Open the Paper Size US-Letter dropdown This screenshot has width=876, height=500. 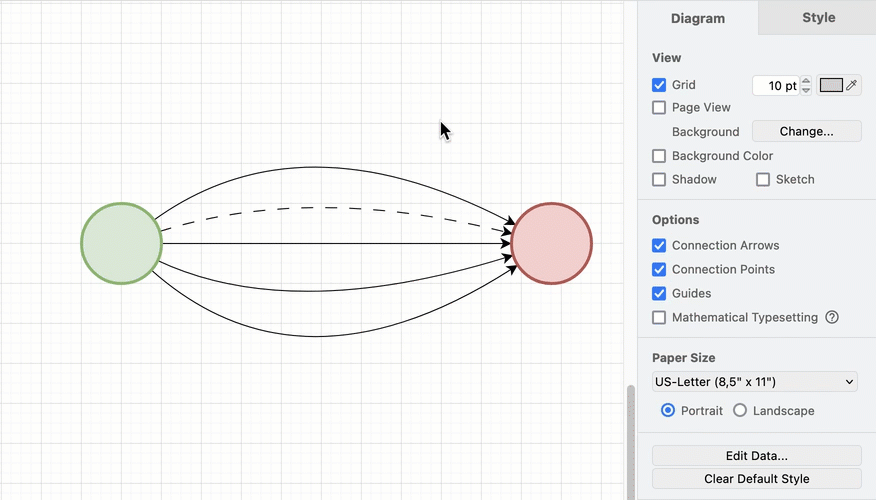(x=754, y=382)
